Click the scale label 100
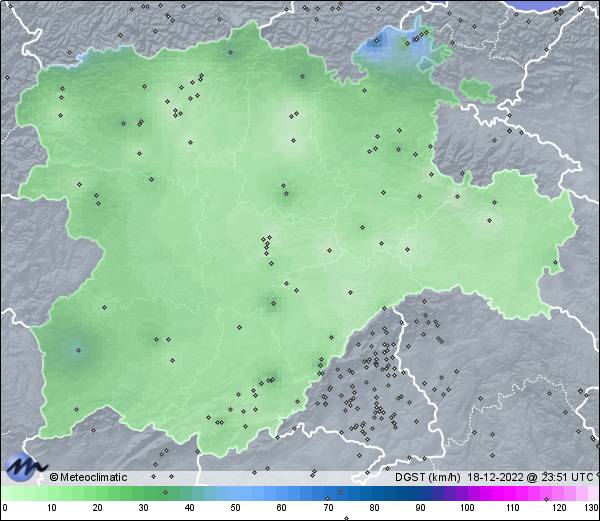600x521 pixels. pyautogui.click(x=467, y=508)
